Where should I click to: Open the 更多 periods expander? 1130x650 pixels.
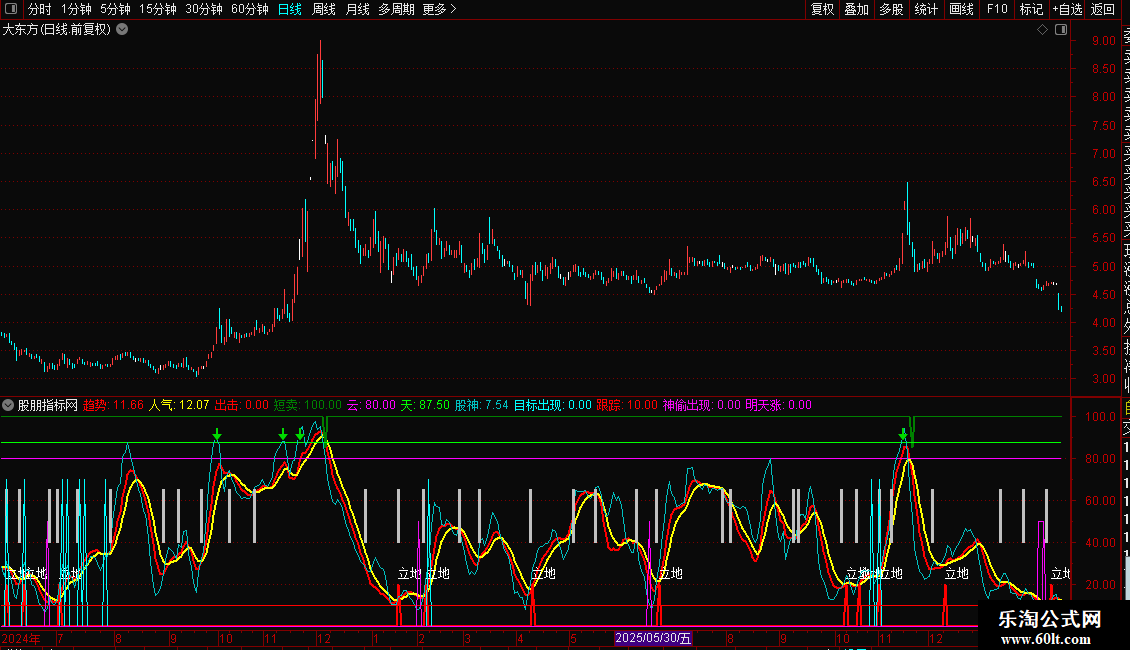[439, 9]
